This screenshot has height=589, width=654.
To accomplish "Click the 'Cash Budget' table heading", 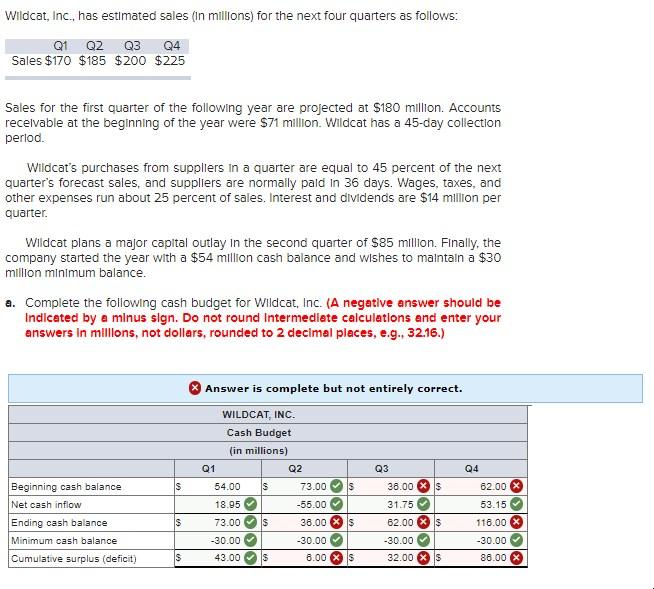I will pyautogui.click(x=259, y=432).
